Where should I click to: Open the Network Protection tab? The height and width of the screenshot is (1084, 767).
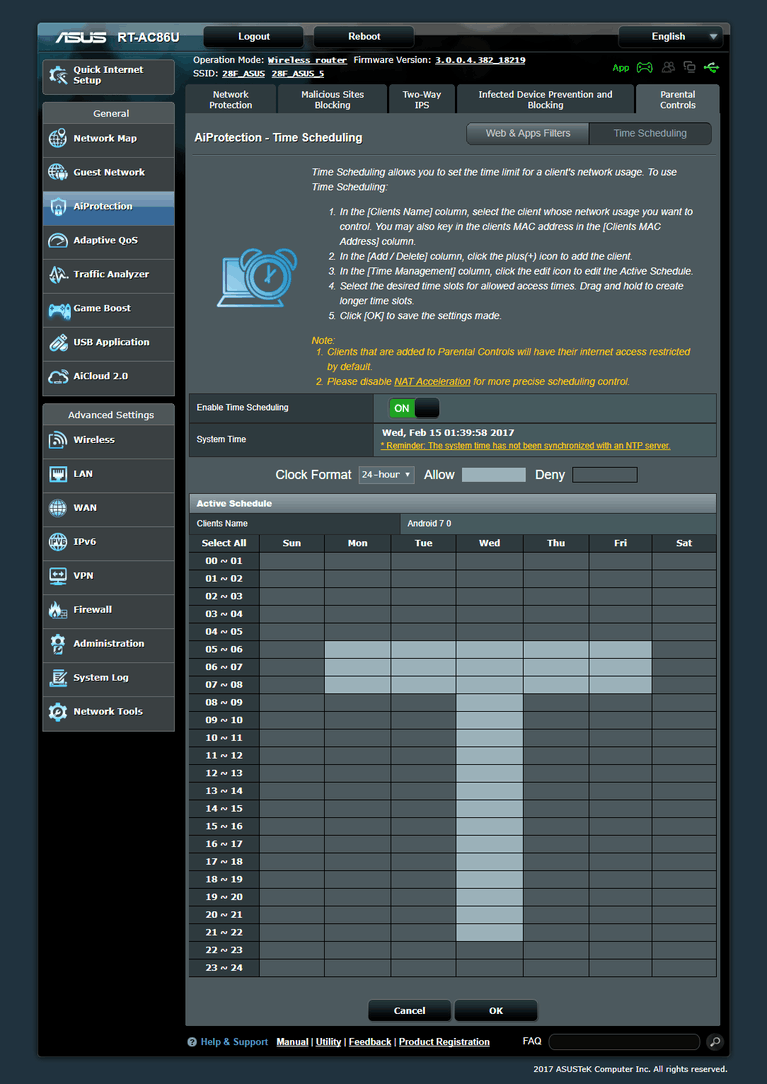(x=230, y=100)
